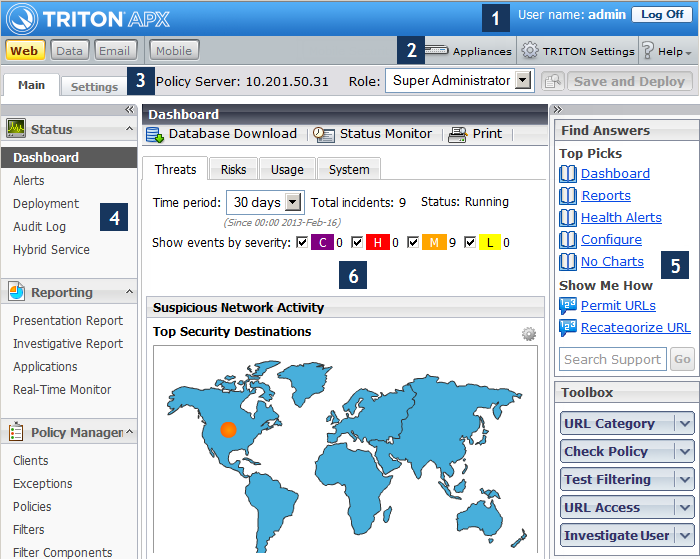Click the Top Security Destinations gear icon
The image size is (700, 559).
click(529, 334)
